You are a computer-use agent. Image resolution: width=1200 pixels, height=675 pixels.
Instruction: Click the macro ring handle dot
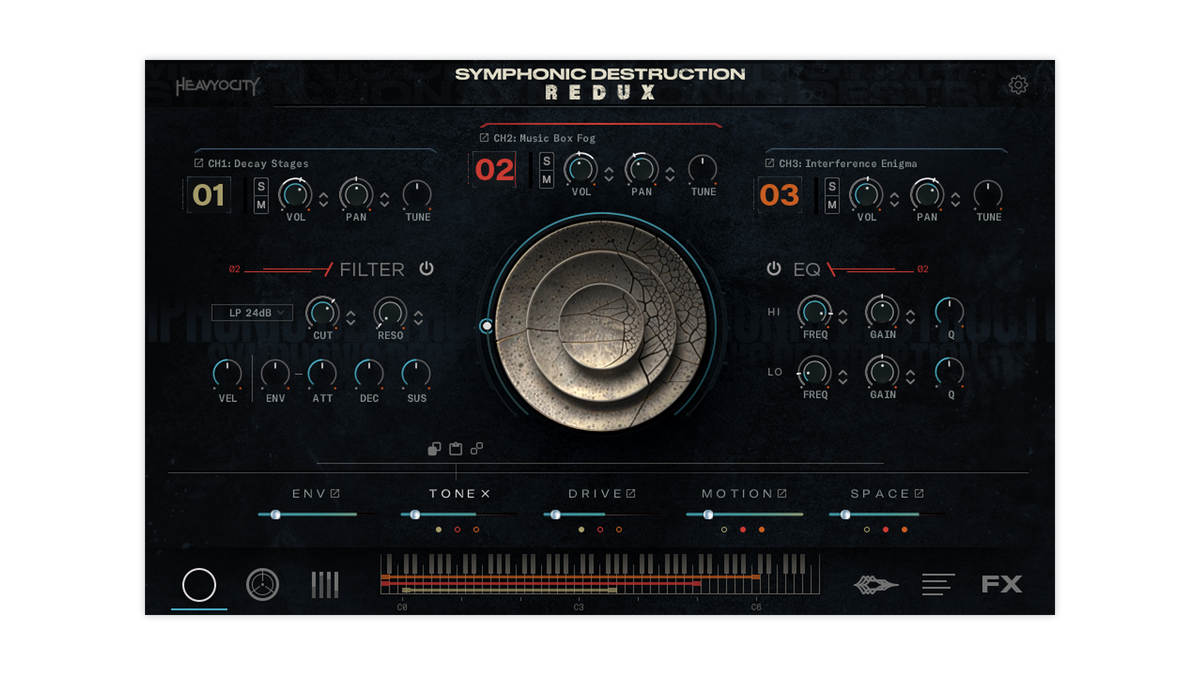click(487, 325)
